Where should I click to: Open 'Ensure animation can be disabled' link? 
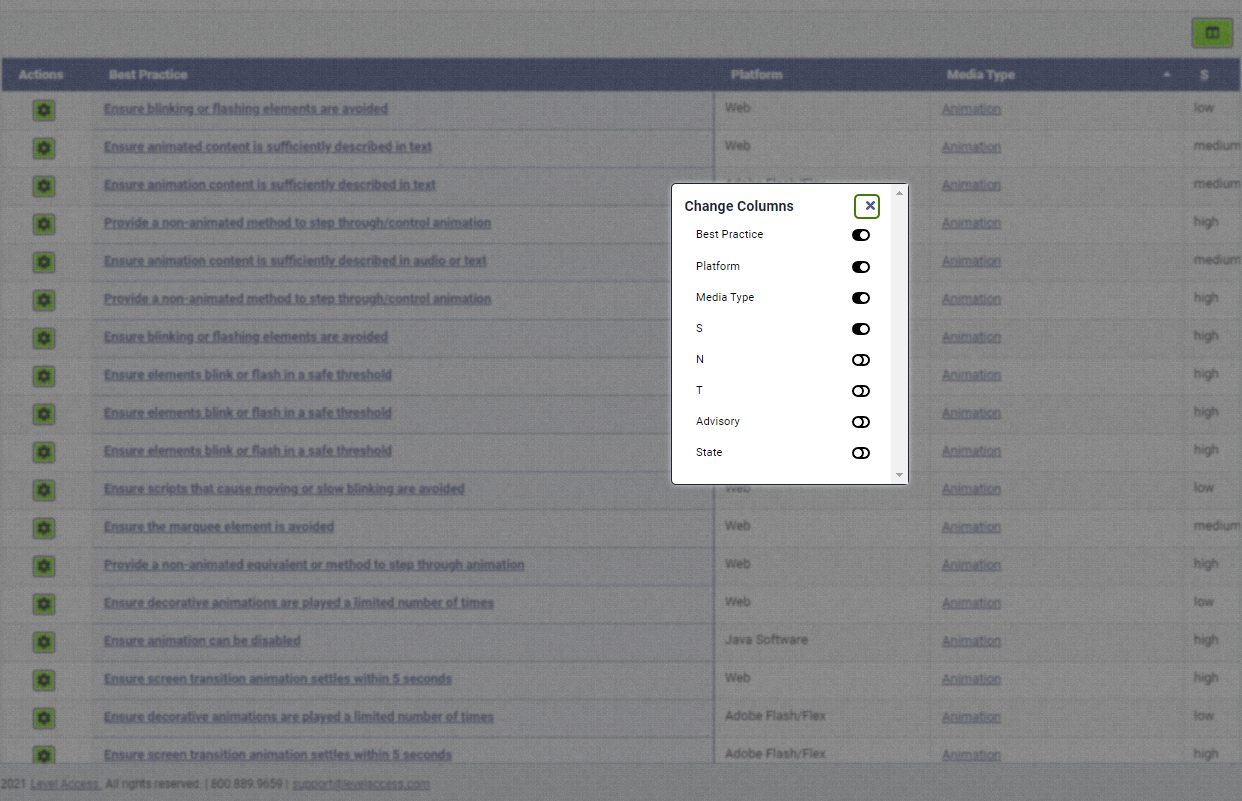click(202, 641)
